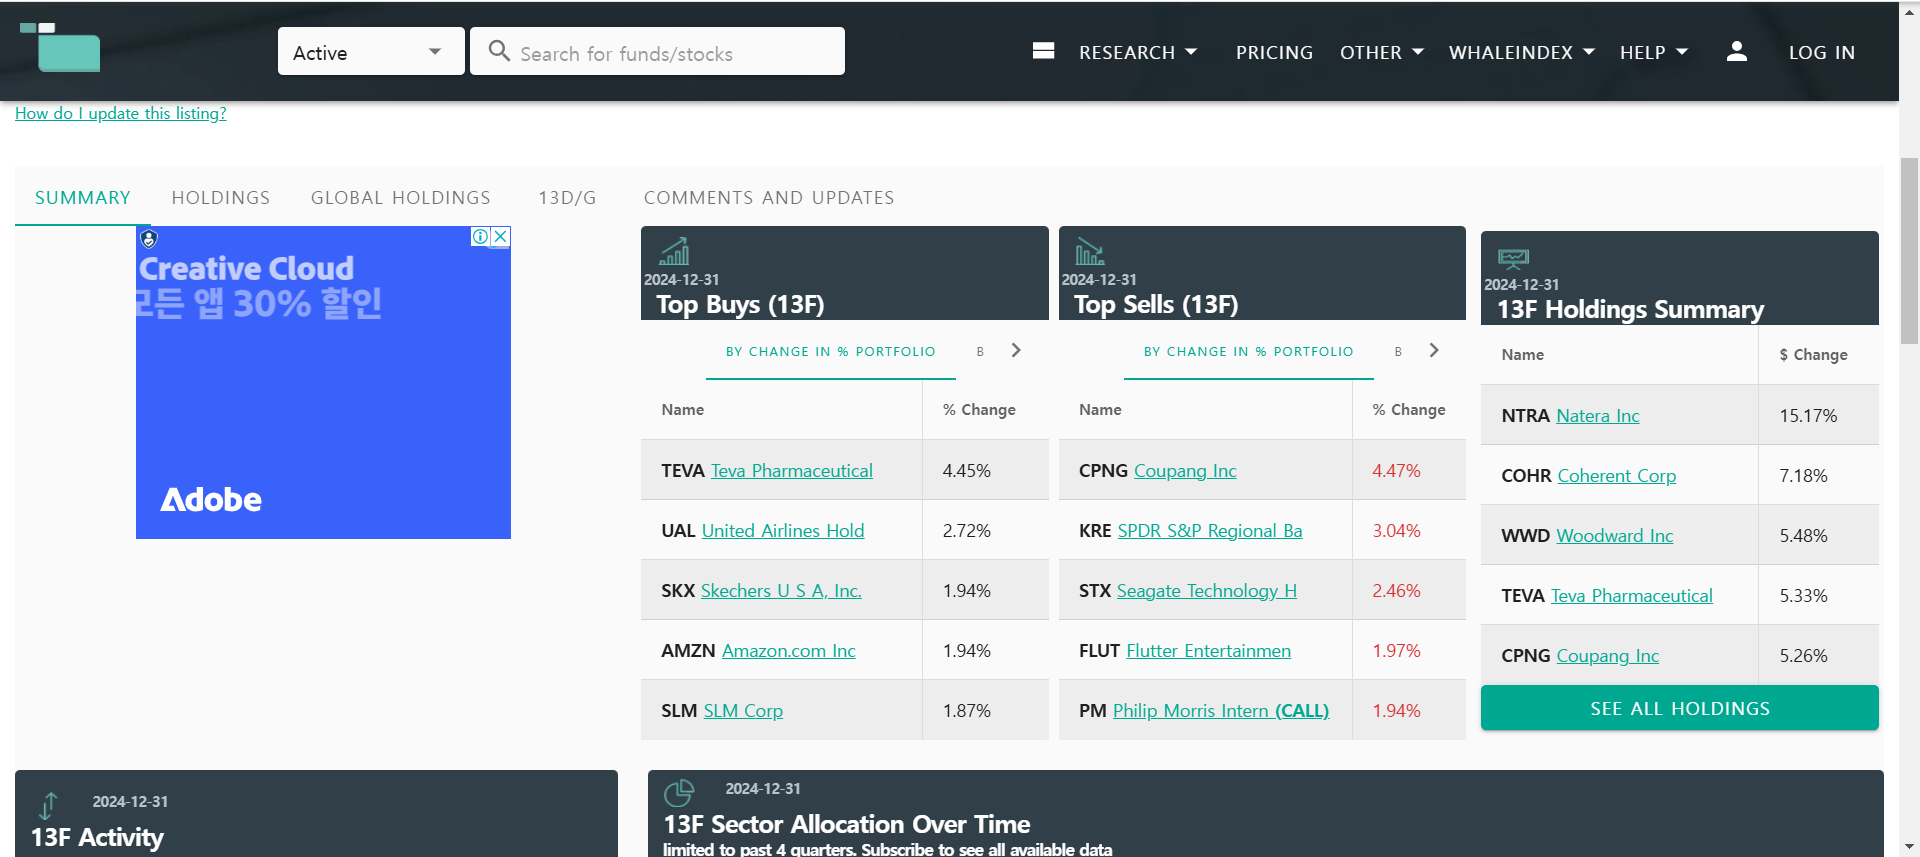
Task: Click the Adobe Creative Cloud ad banner
Action: pyautogui.click(x=323, y=382)
